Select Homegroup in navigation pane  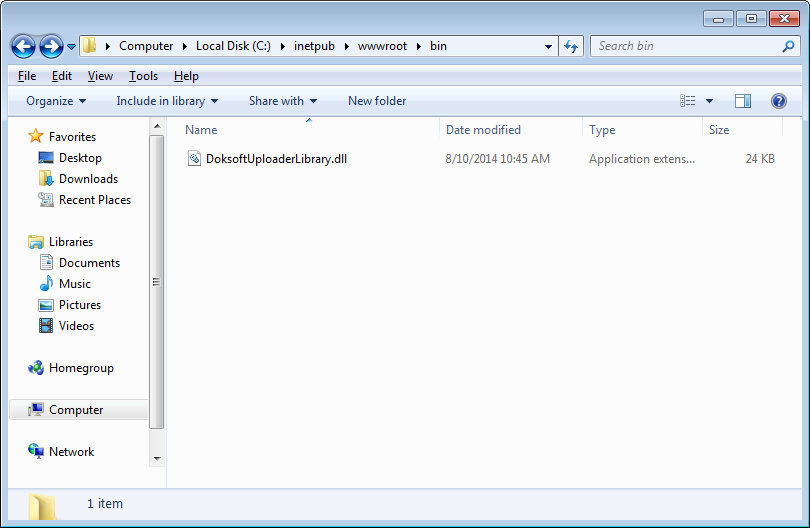(81, 368)
